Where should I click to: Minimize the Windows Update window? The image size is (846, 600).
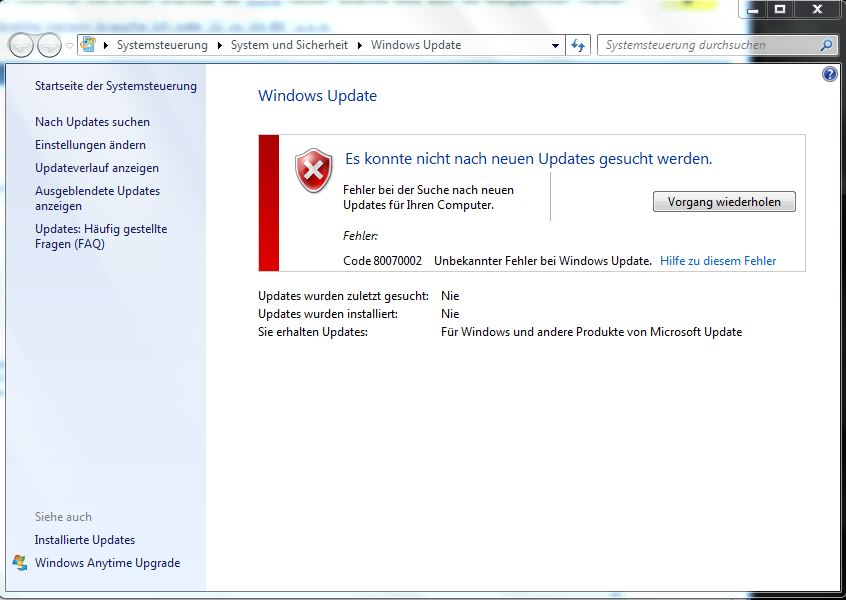point(754,10)
